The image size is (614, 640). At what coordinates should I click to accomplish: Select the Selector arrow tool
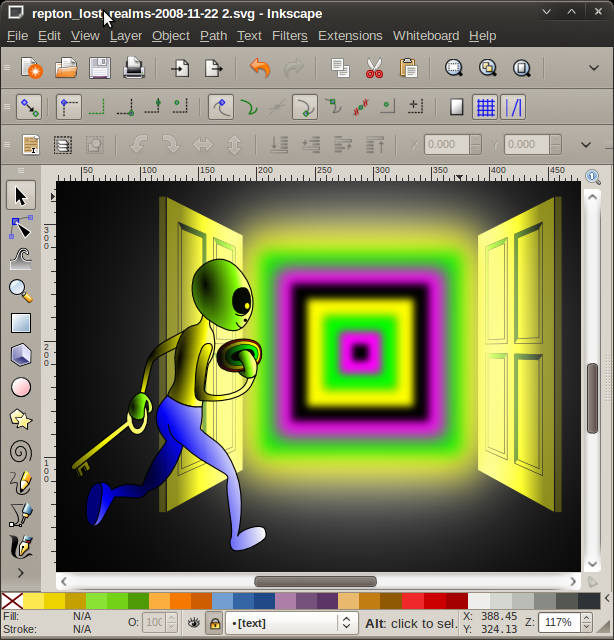[x=21, y=196]
